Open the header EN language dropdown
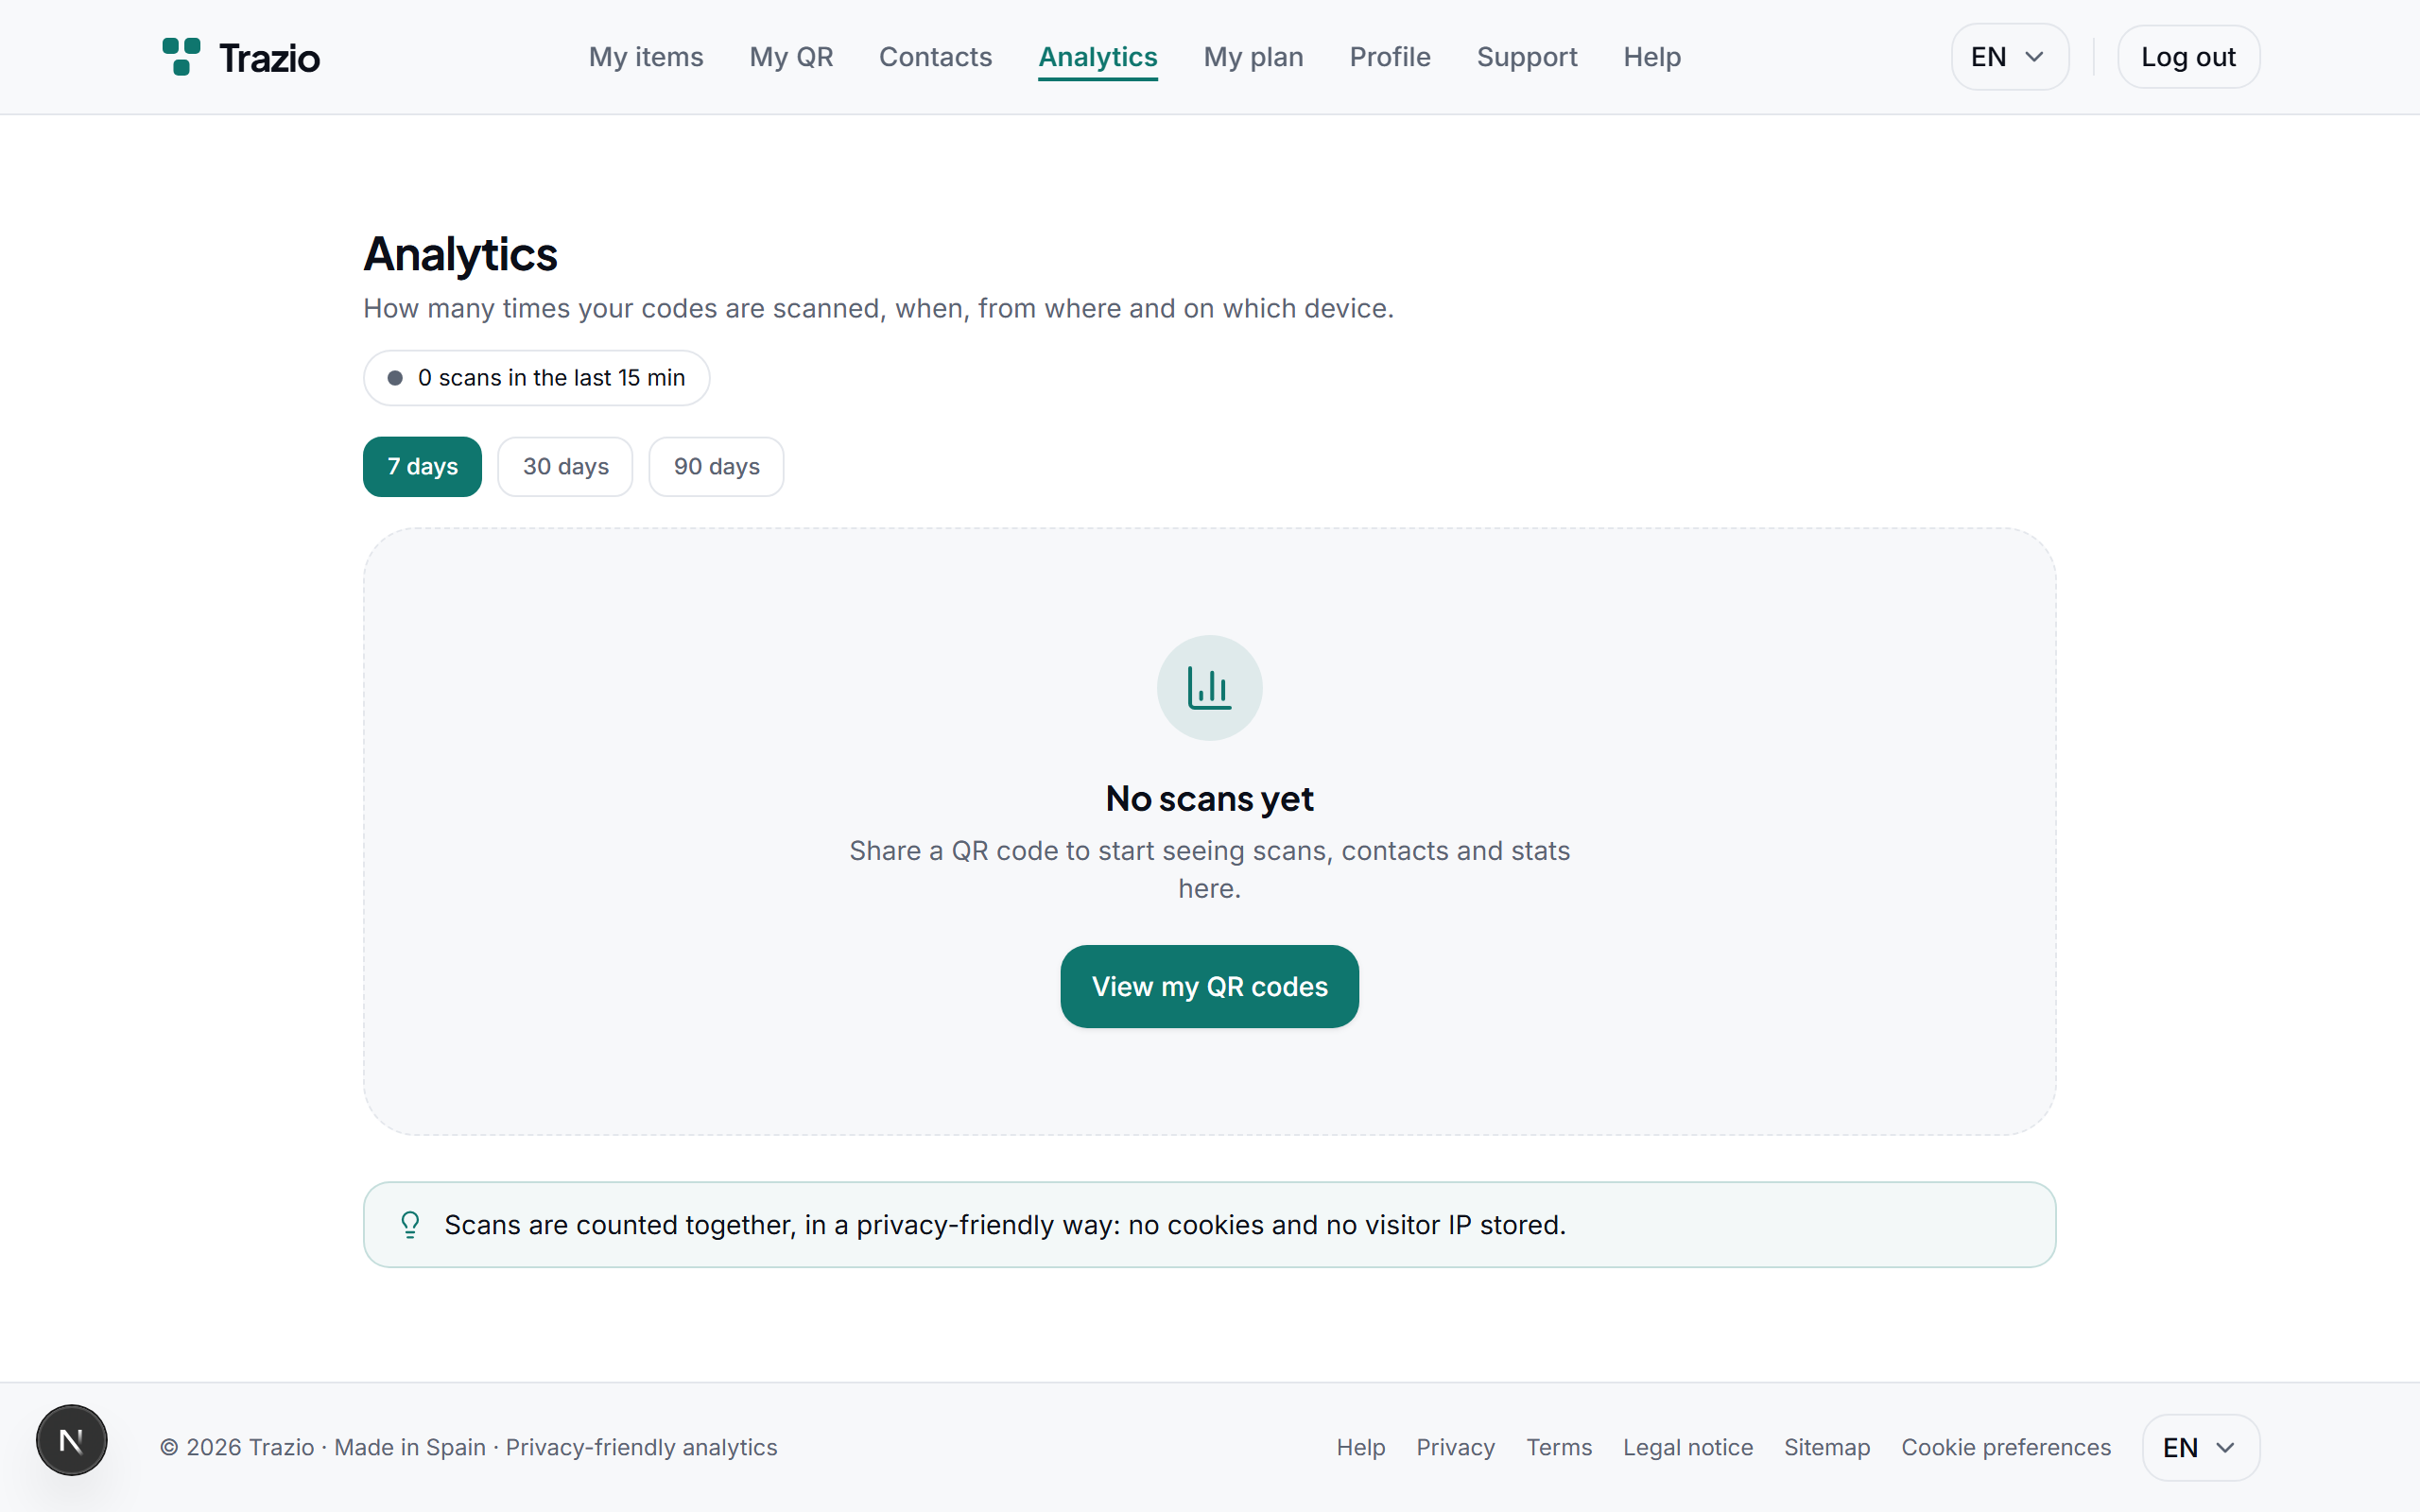 2009,57
